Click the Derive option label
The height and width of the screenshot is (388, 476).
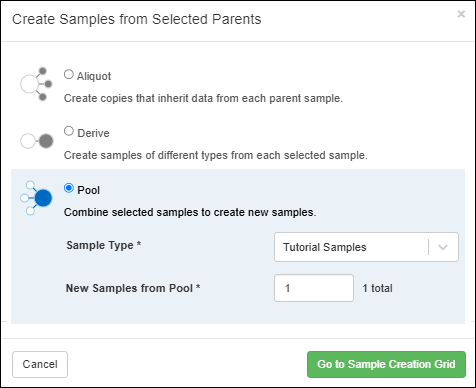click(93, 133)
